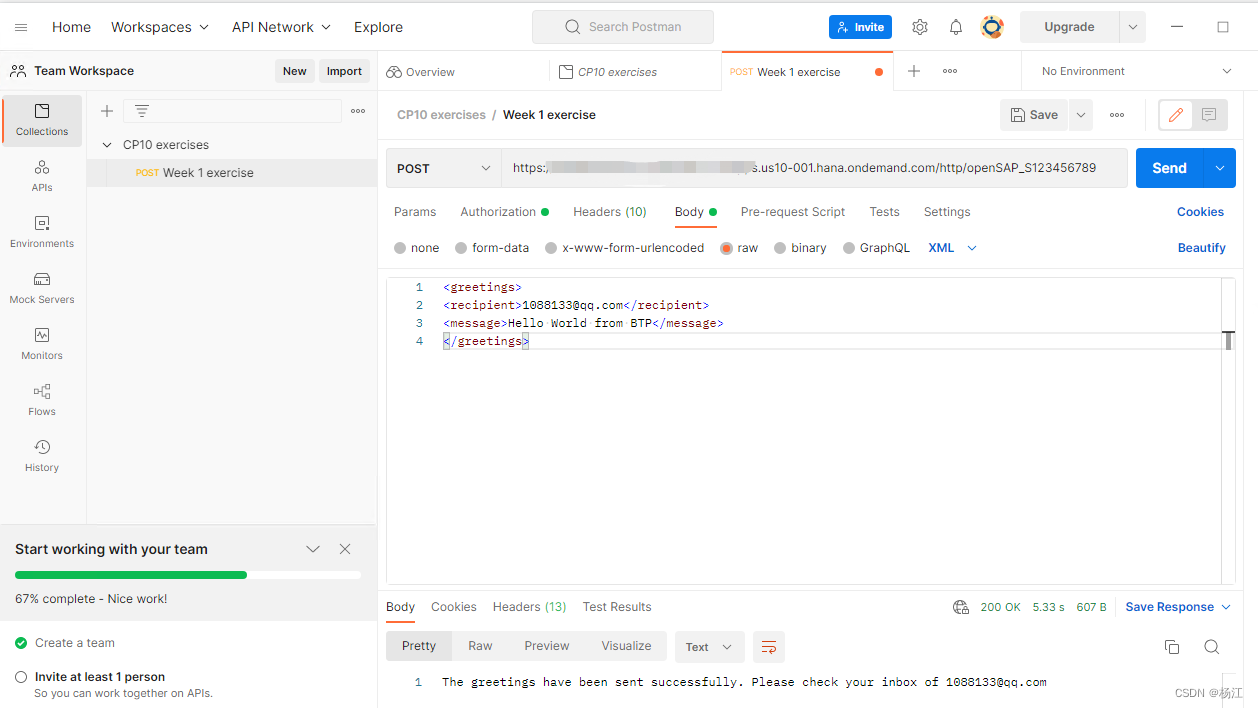Switch to the Headers (10) request tab

pyautogui.click(x=610, y=212)
